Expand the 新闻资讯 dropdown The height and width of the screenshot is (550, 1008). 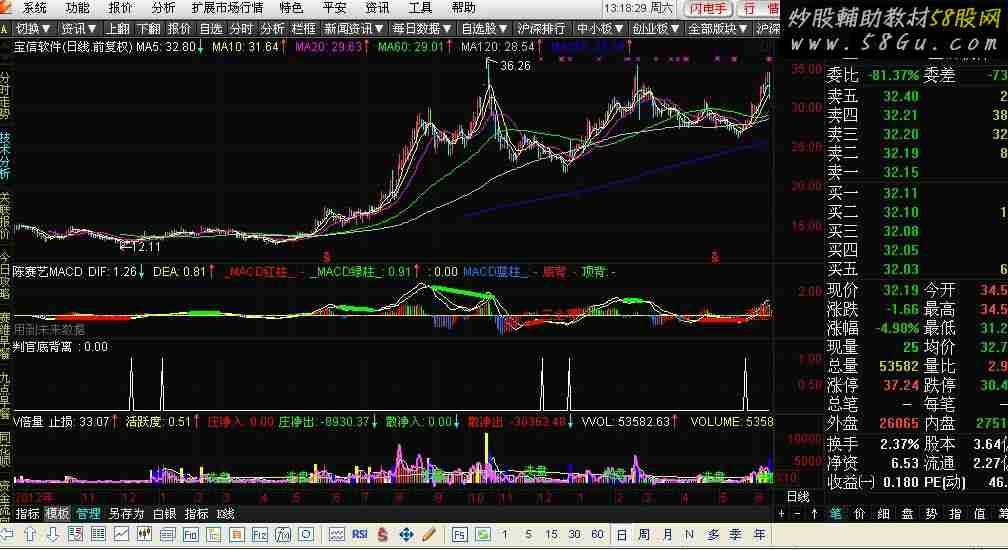(x=354, y=29)
